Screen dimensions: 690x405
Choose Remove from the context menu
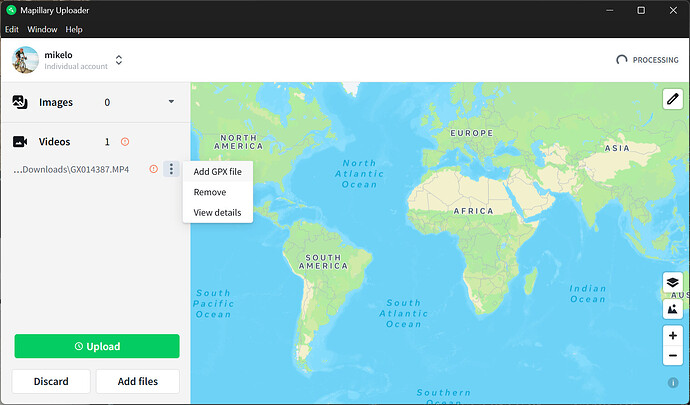[218, 192]
